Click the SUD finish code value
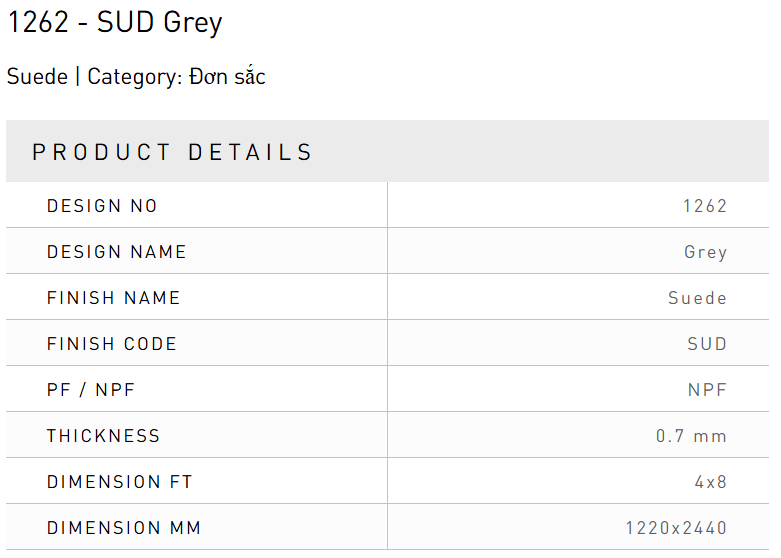 pos(707,344)
